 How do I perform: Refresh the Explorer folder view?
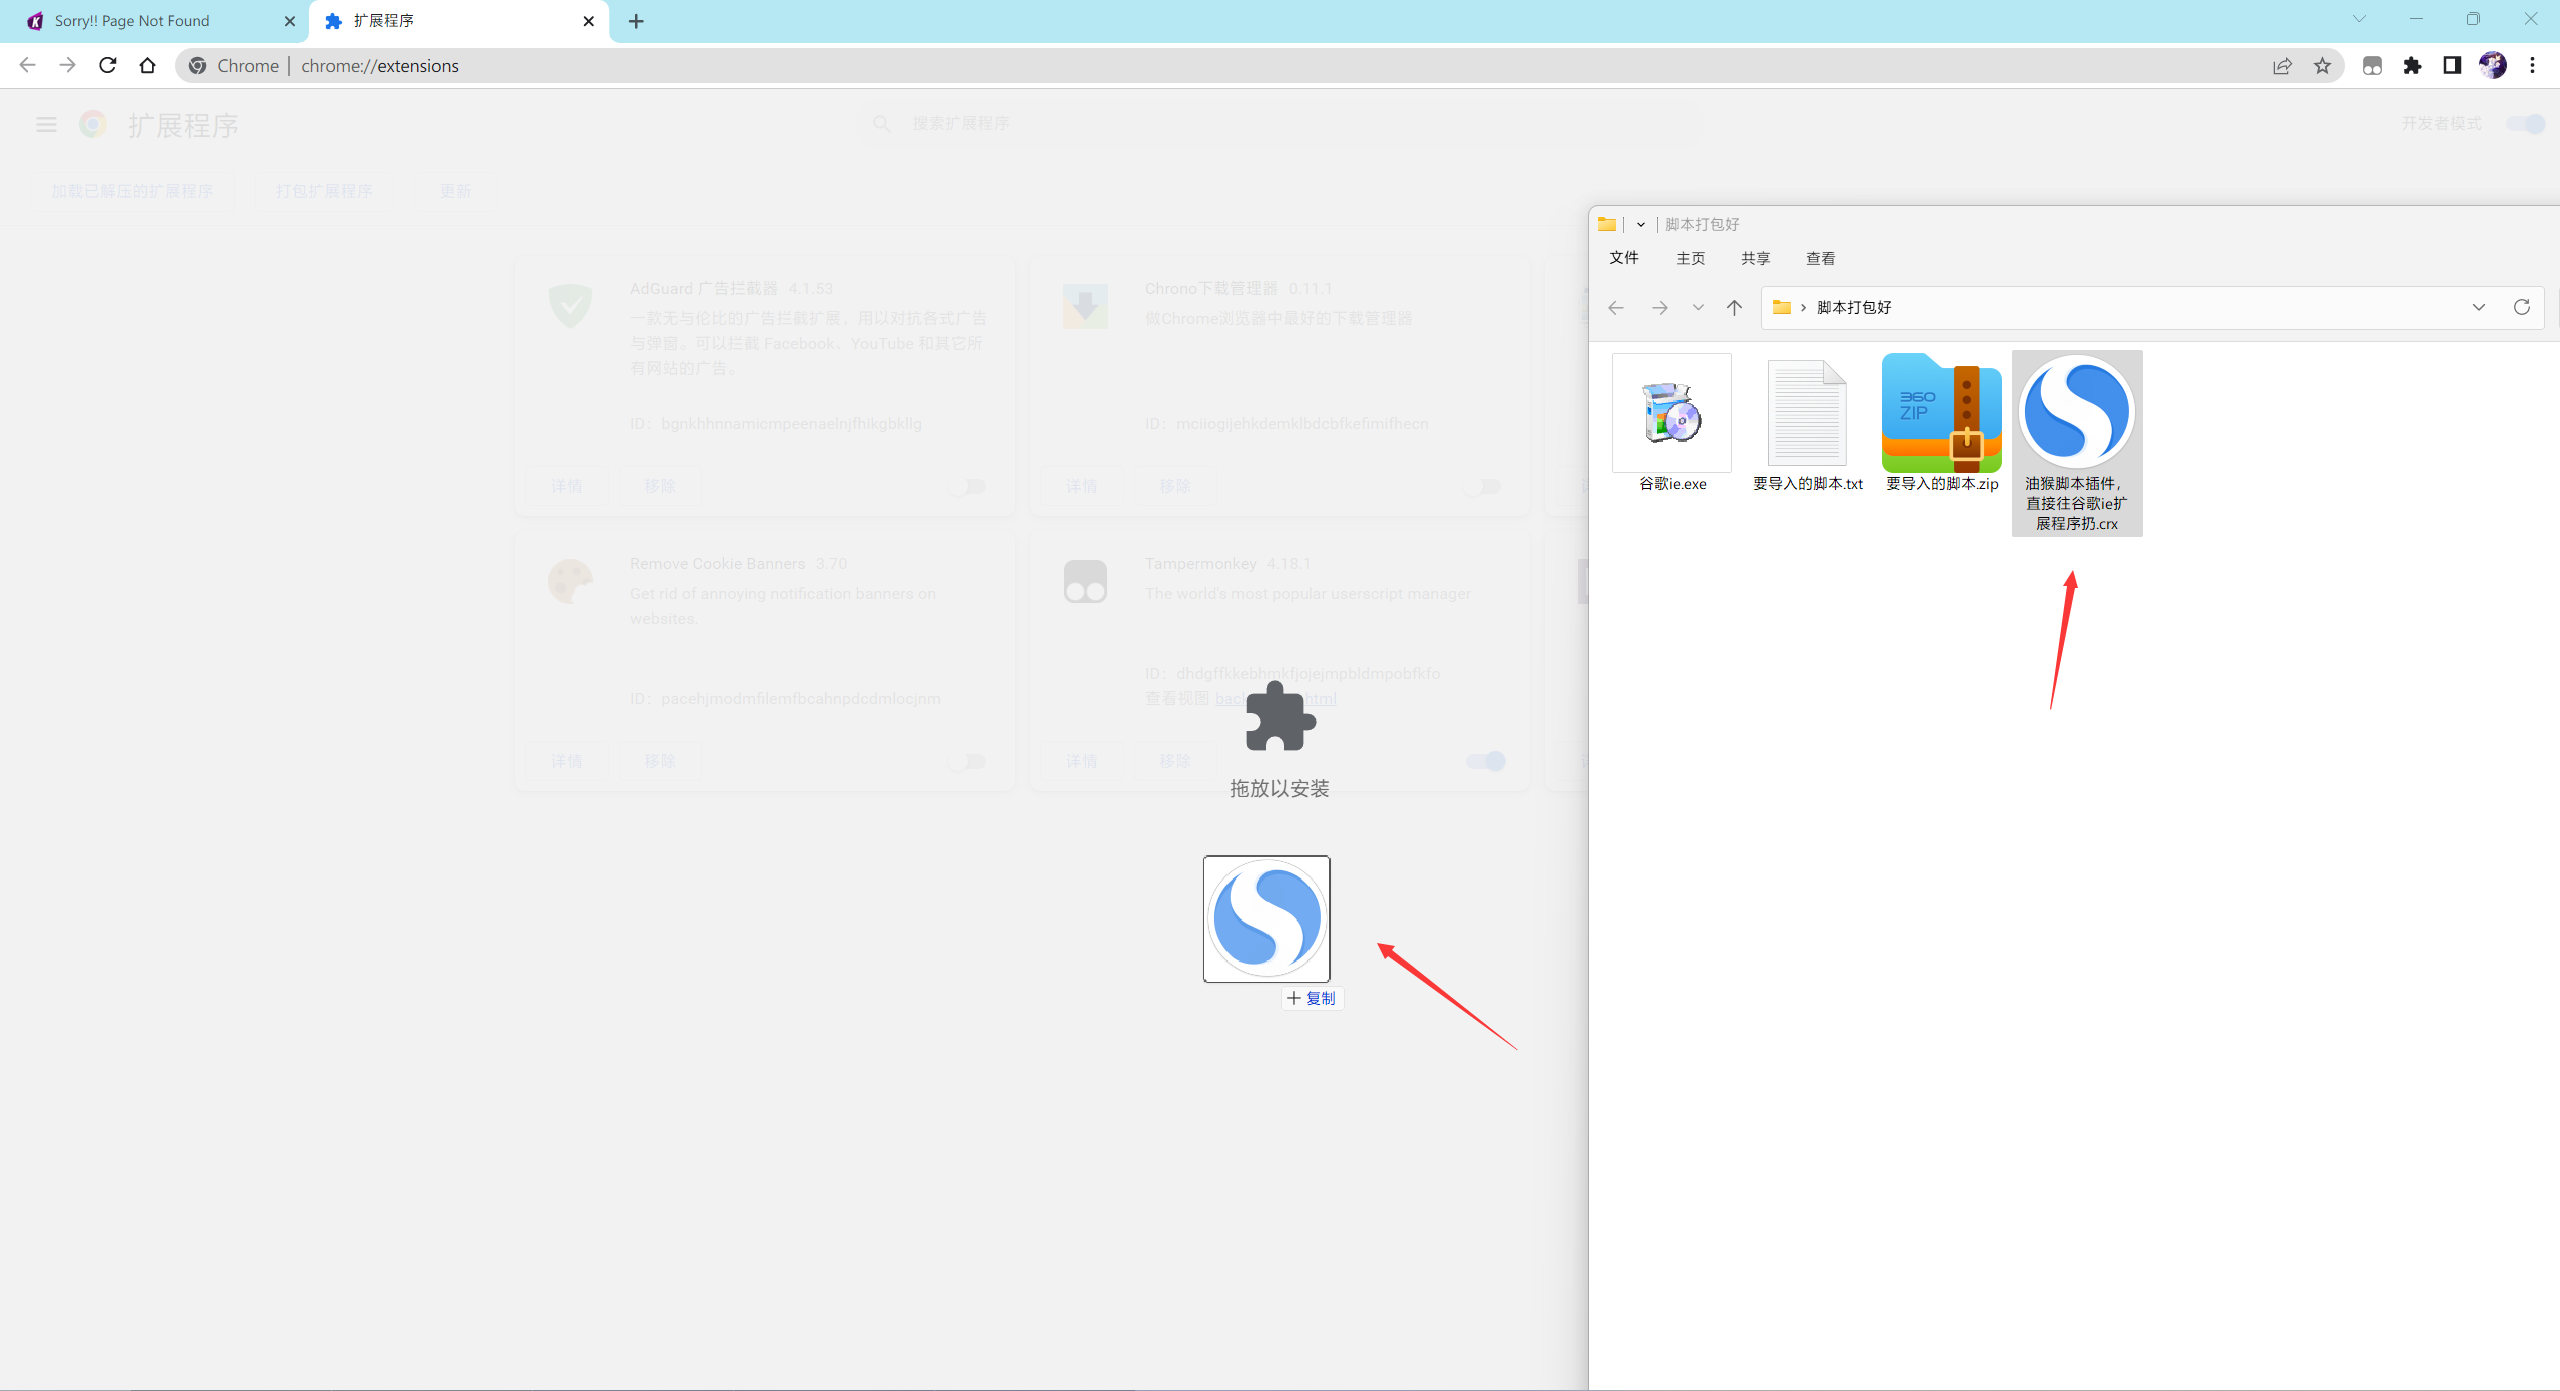click(x=2522, y=308)
